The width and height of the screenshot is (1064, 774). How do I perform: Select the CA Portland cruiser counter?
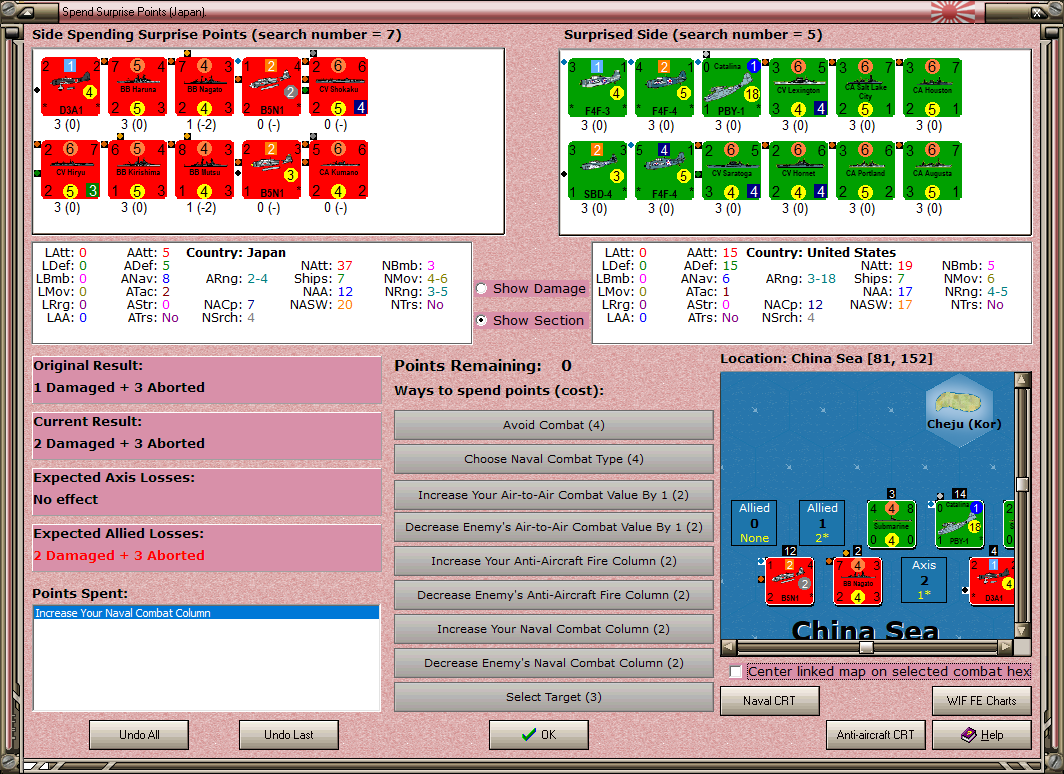[x=865, y=170]
